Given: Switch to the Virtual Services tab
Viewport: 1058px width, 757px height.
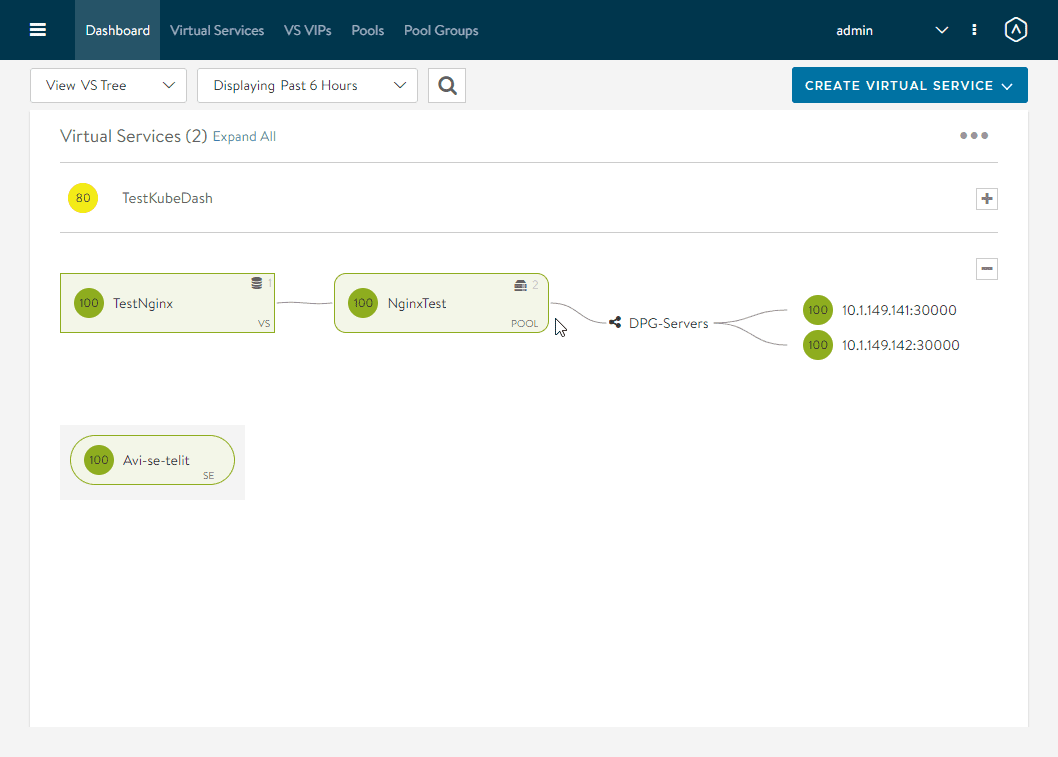Looking at the screenshot, I should (x=217, y=30).
